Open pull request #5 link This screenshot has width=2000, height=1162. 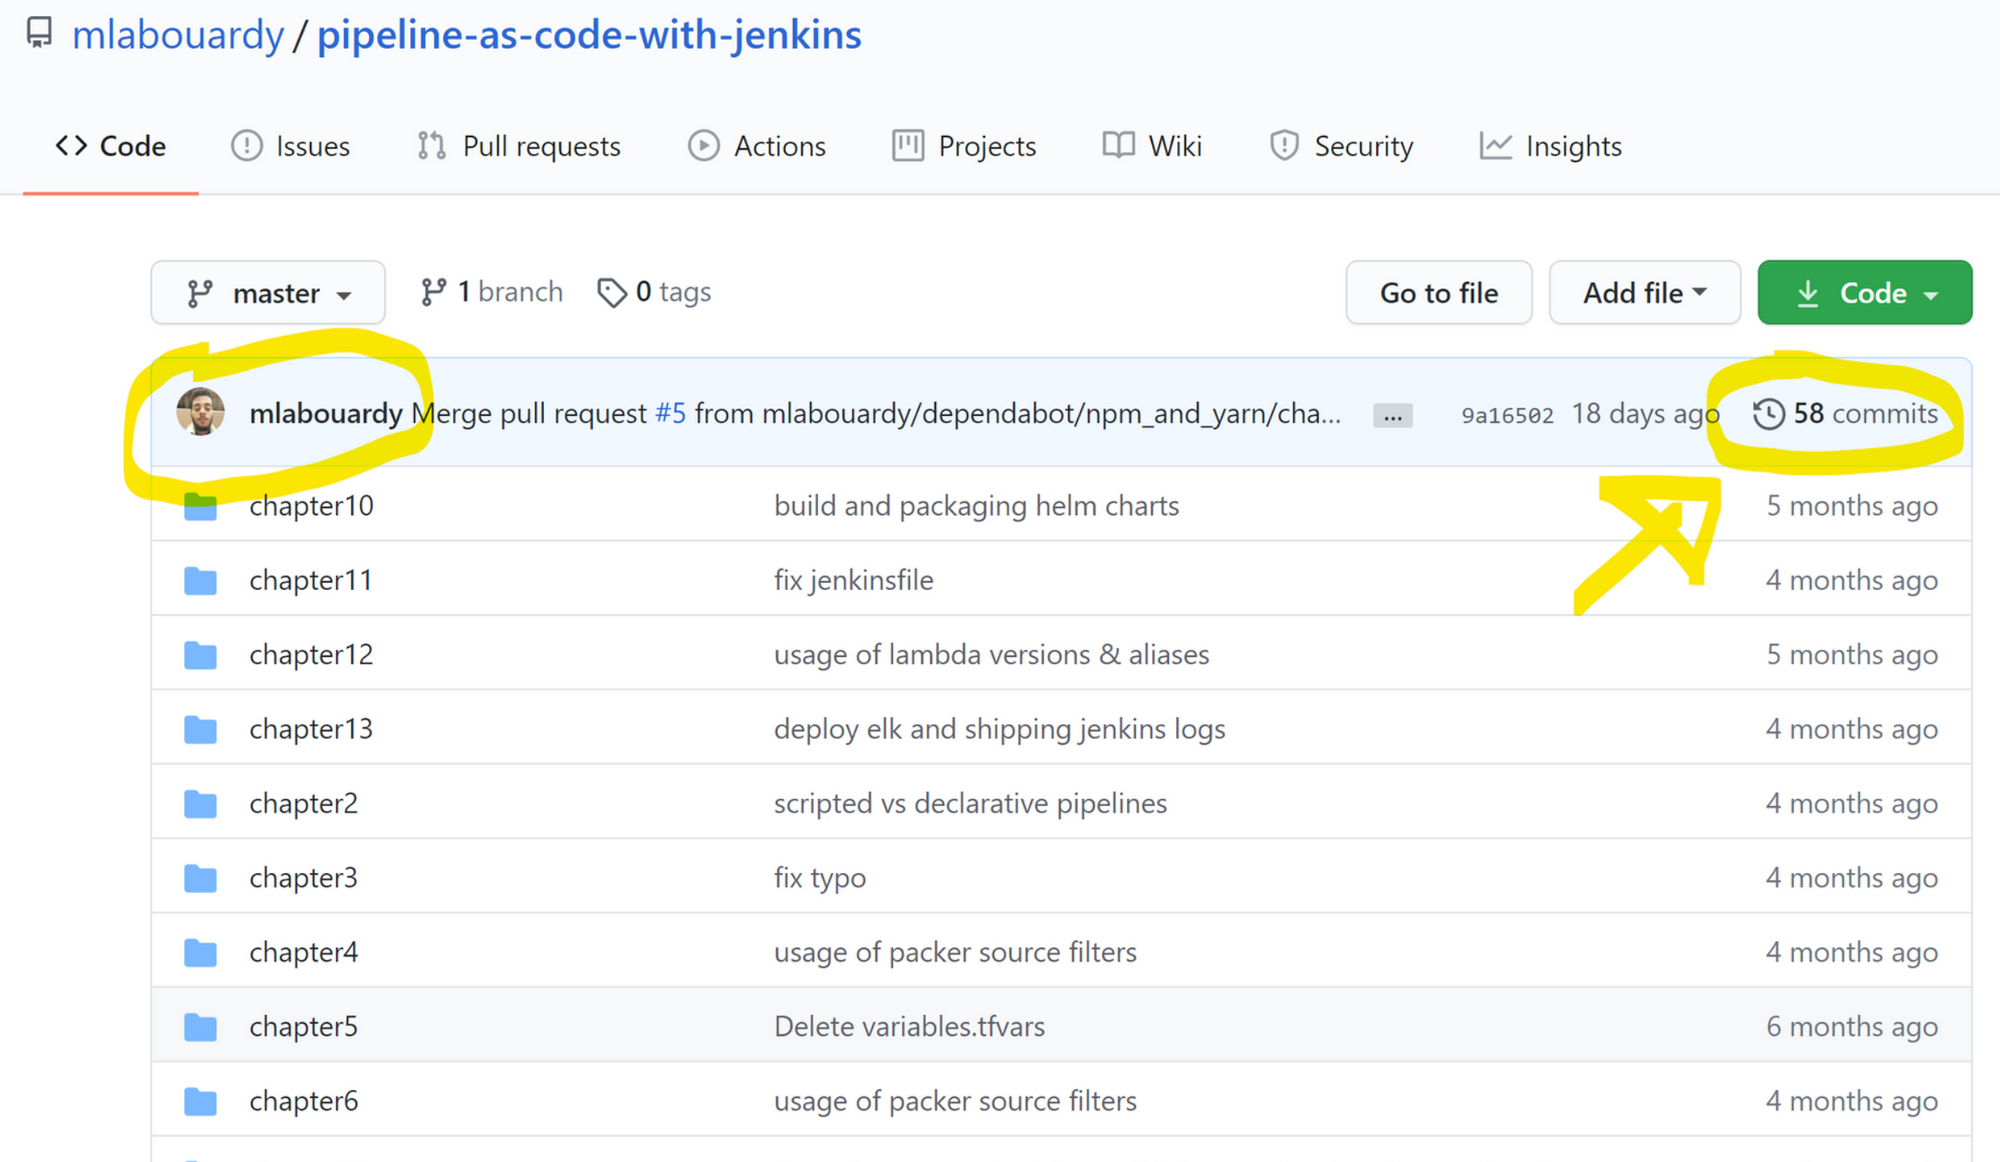[x=670, y=413]
